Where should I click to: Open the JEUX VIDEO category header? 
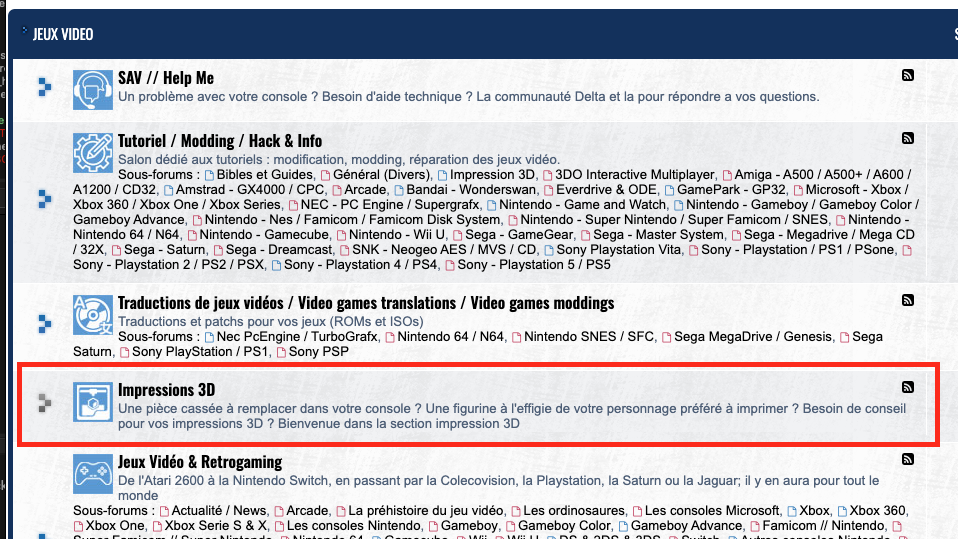tap(63, 34)
